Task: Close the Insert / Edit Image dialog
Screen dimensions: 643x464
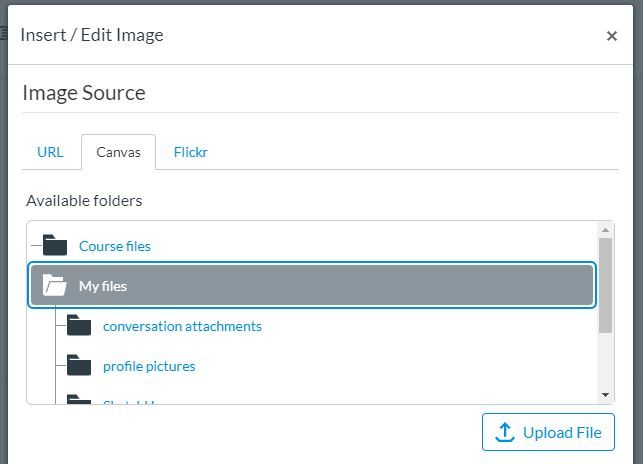Action: tap(611, 36)
